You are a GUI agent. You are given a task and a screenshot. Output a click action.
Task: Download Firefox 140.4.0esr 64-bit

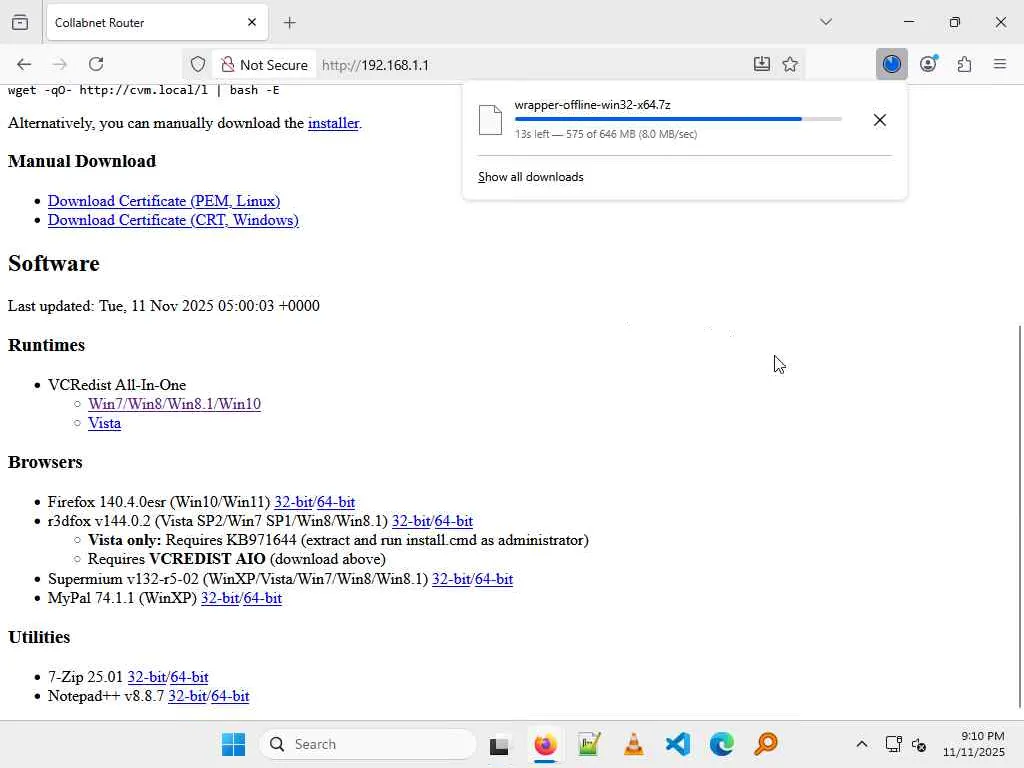(x=336, y=502)
